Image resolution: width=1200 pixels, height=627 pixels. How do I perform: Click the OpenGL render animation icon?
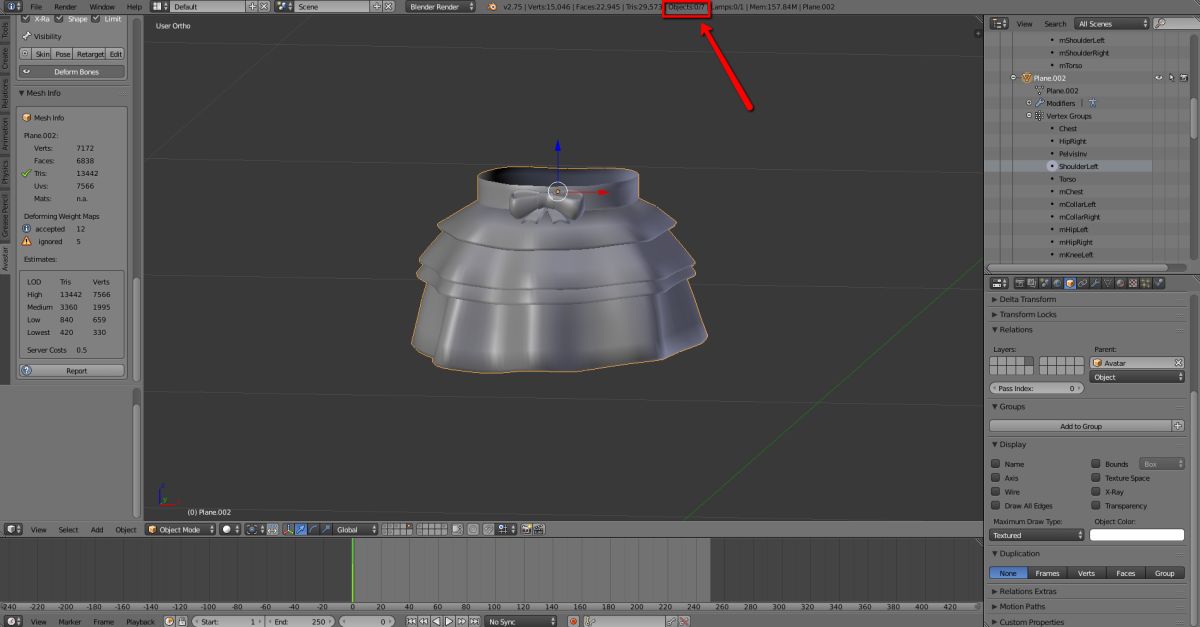pos(539,529)
